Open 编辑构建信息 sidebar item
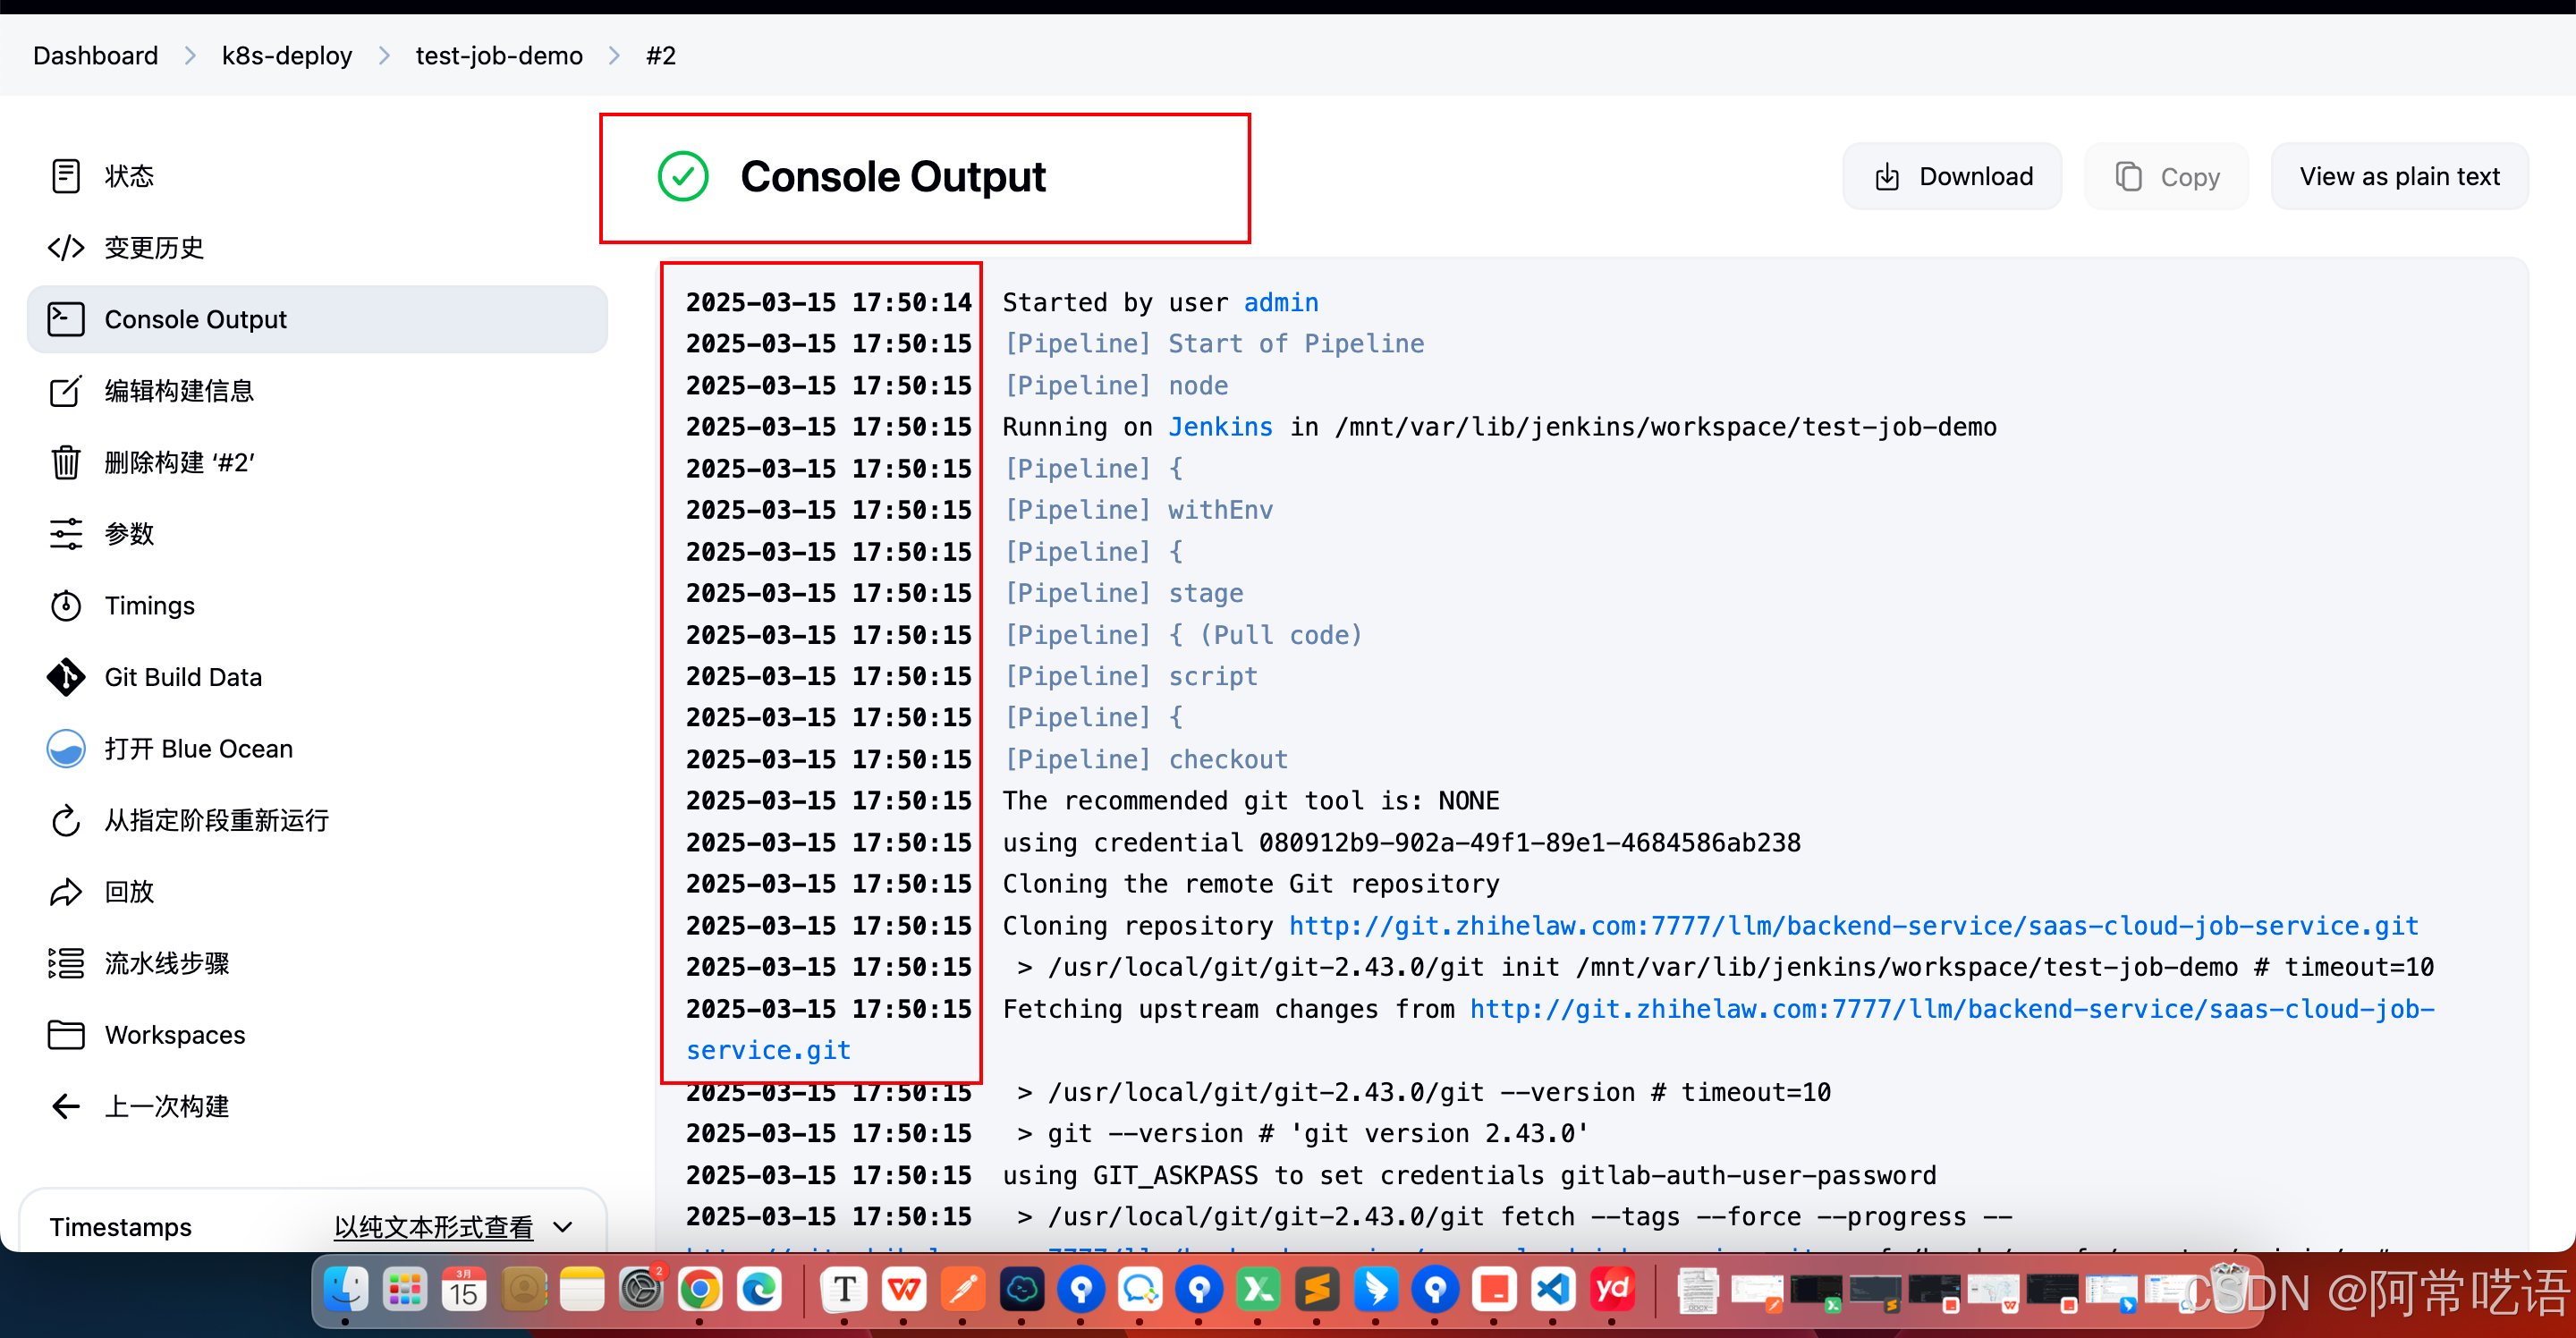The height and width of the screenshot is (1338, 2576). [x=179, y=391]
